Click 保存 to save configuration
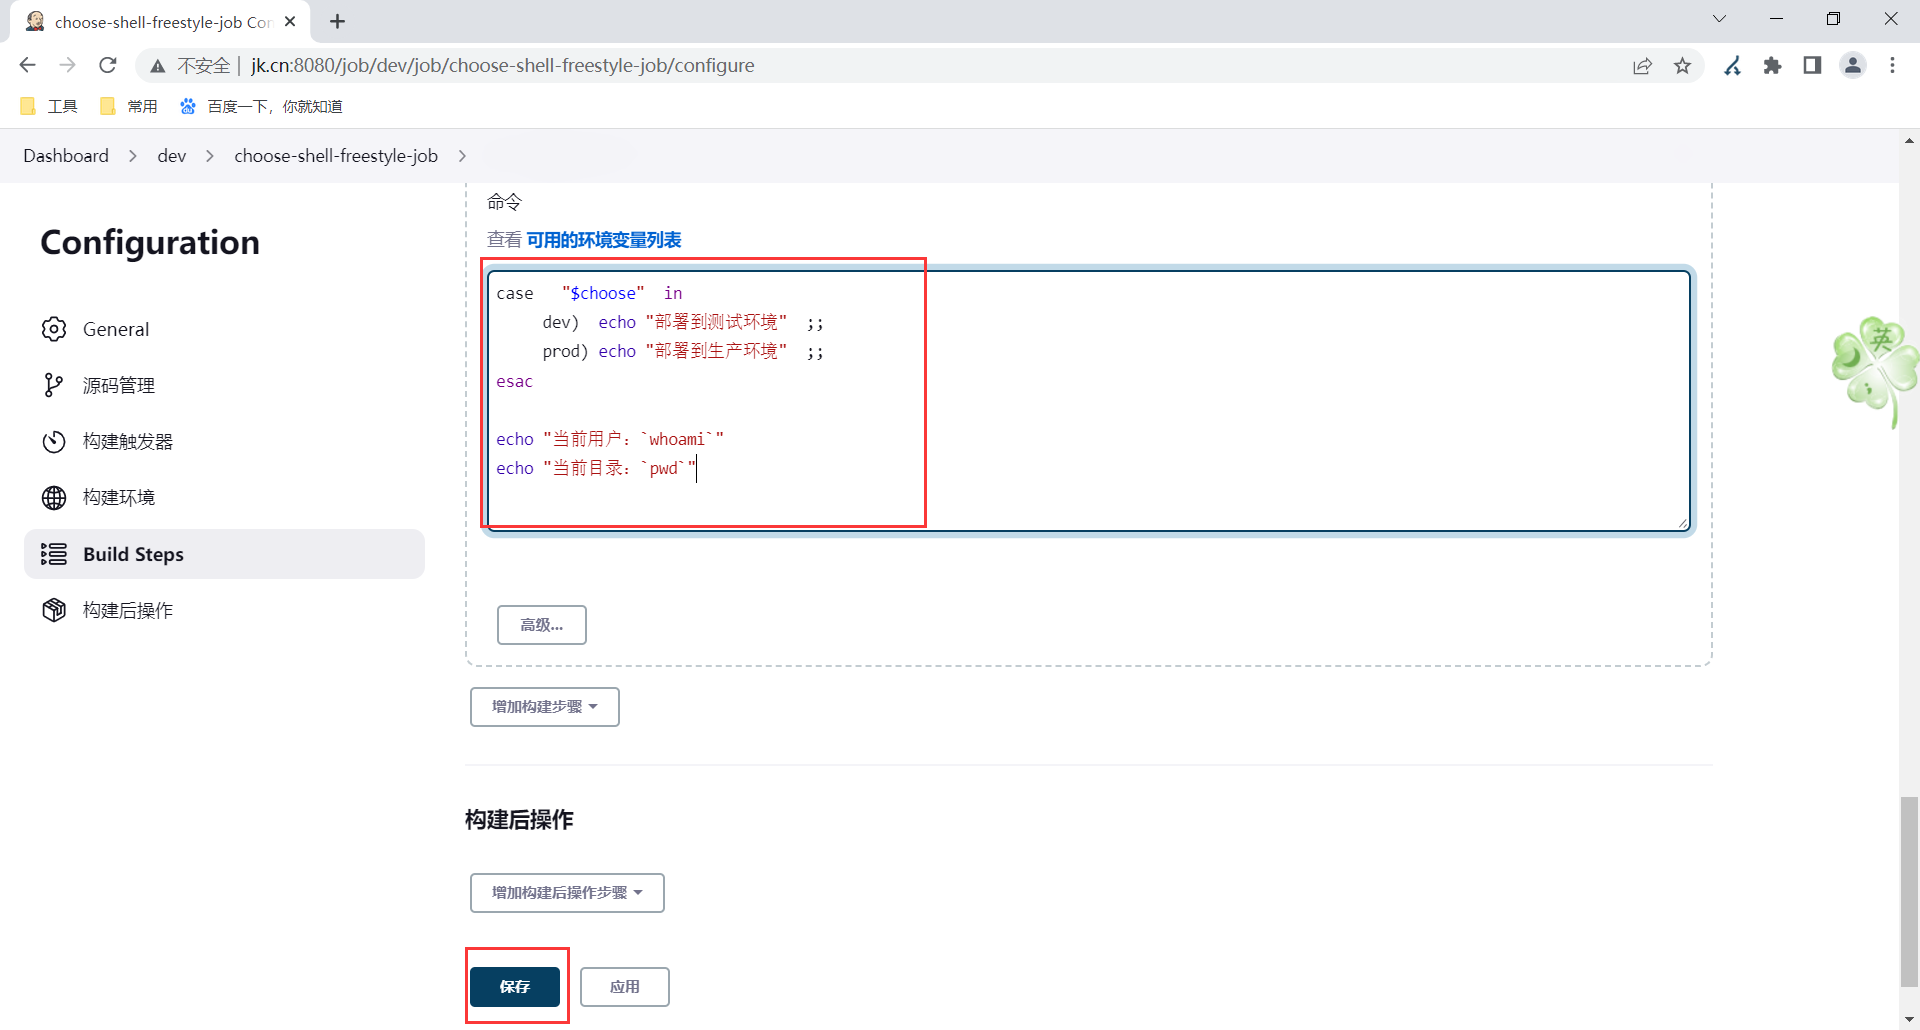 coord(515,987)
